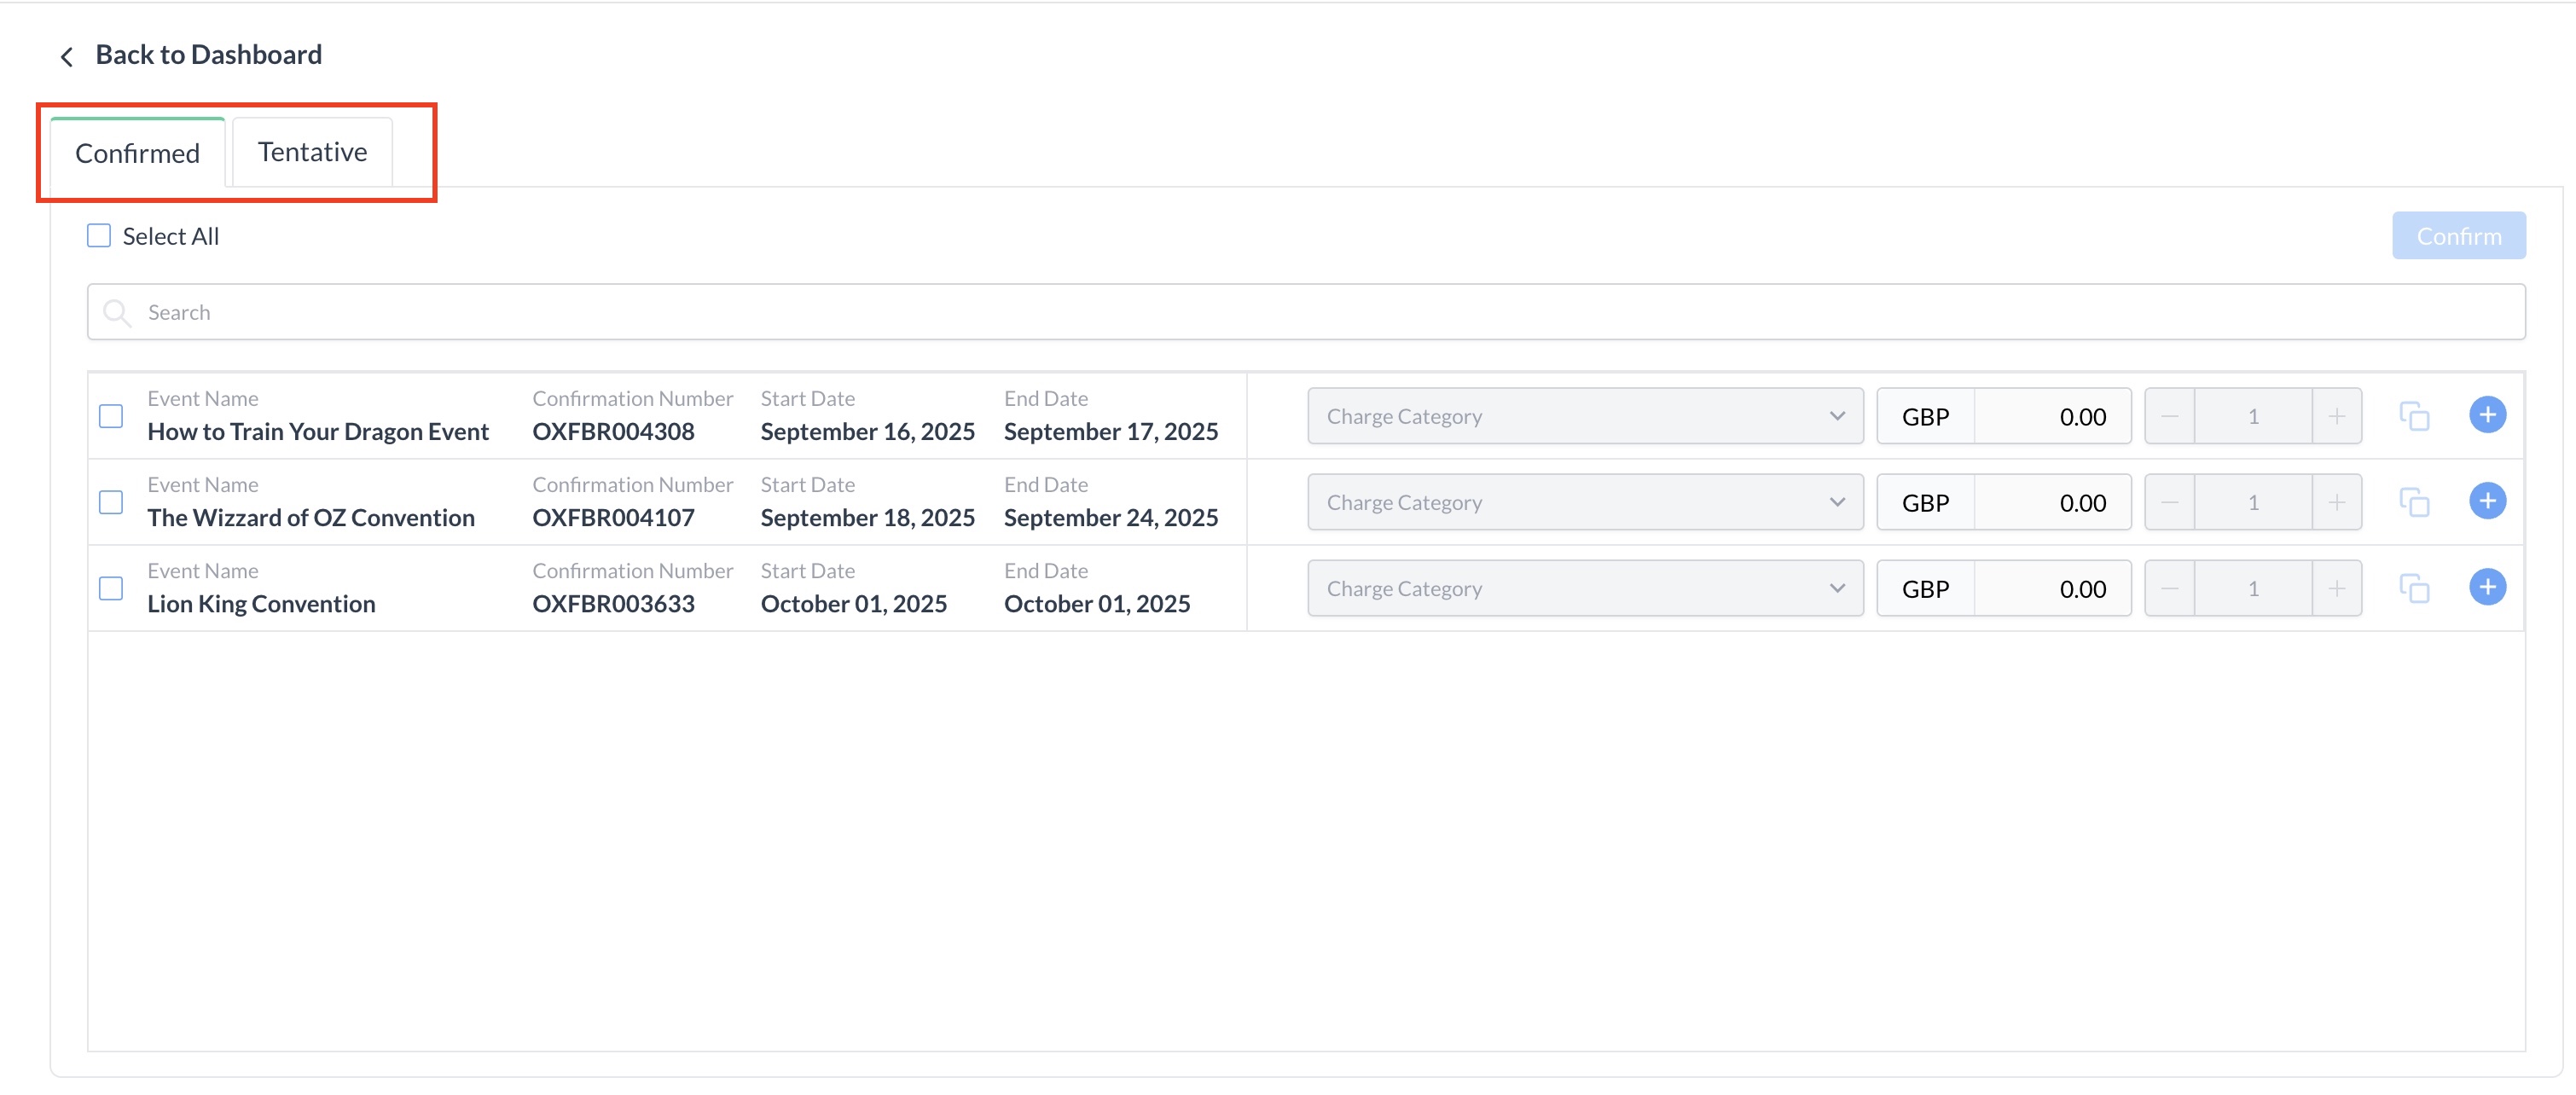Select the Confirmed tab

click(137, 153)
